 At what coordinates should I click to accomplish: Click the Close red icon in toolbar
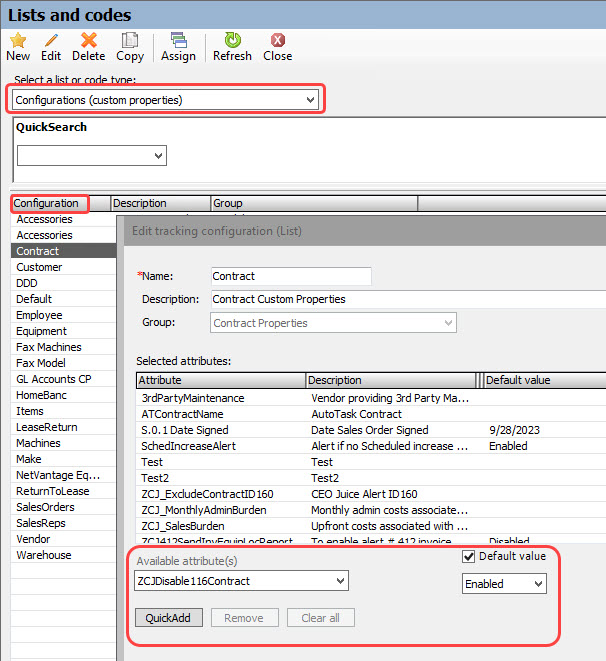pos(278,40)
